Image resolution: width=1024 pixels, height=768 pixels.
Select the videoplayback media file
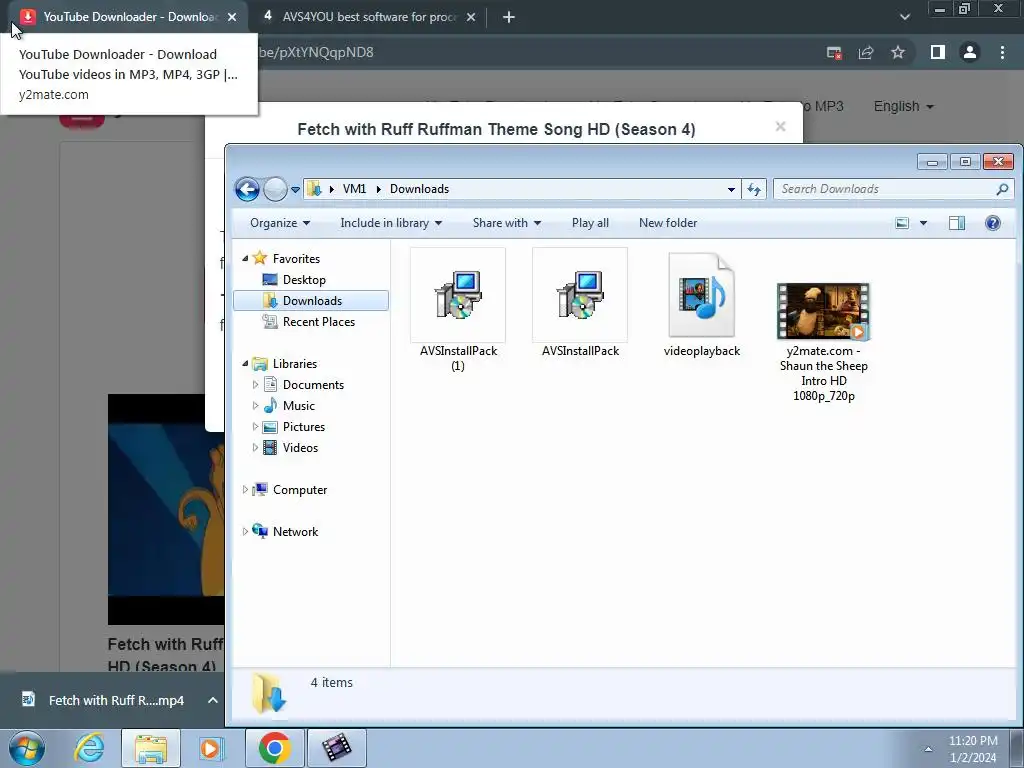pyautogui.click(x=702, y=304)
